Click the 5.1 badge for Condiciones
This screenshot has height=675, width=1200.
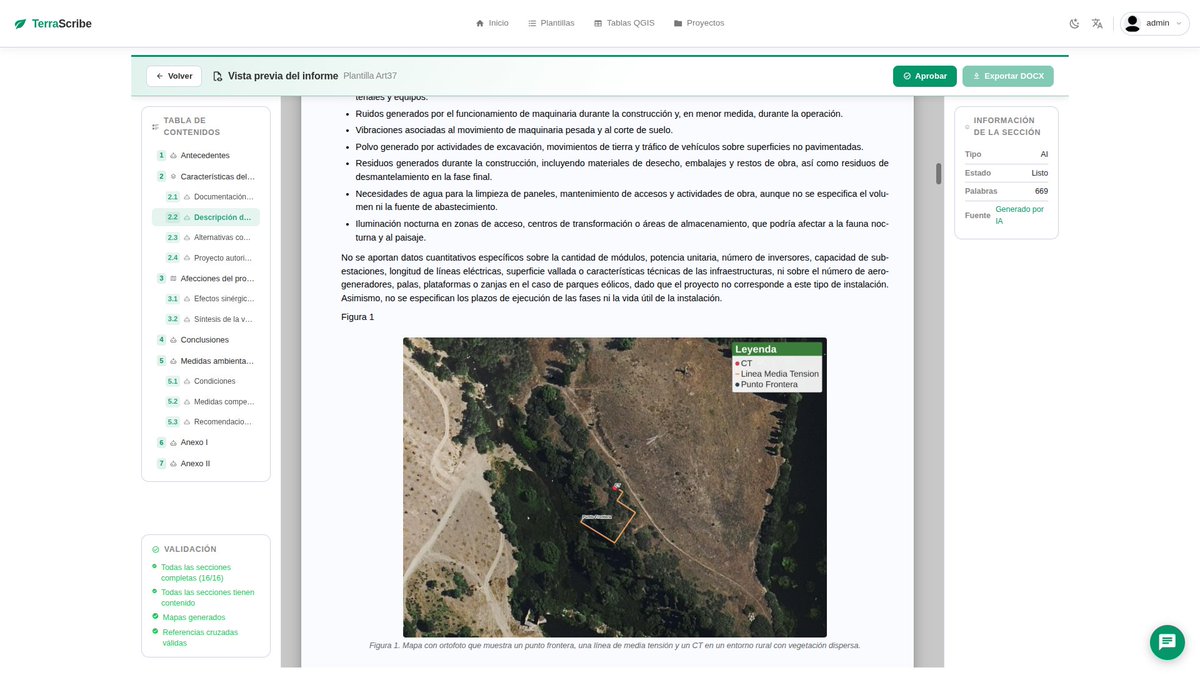click(x=173, y=381)
